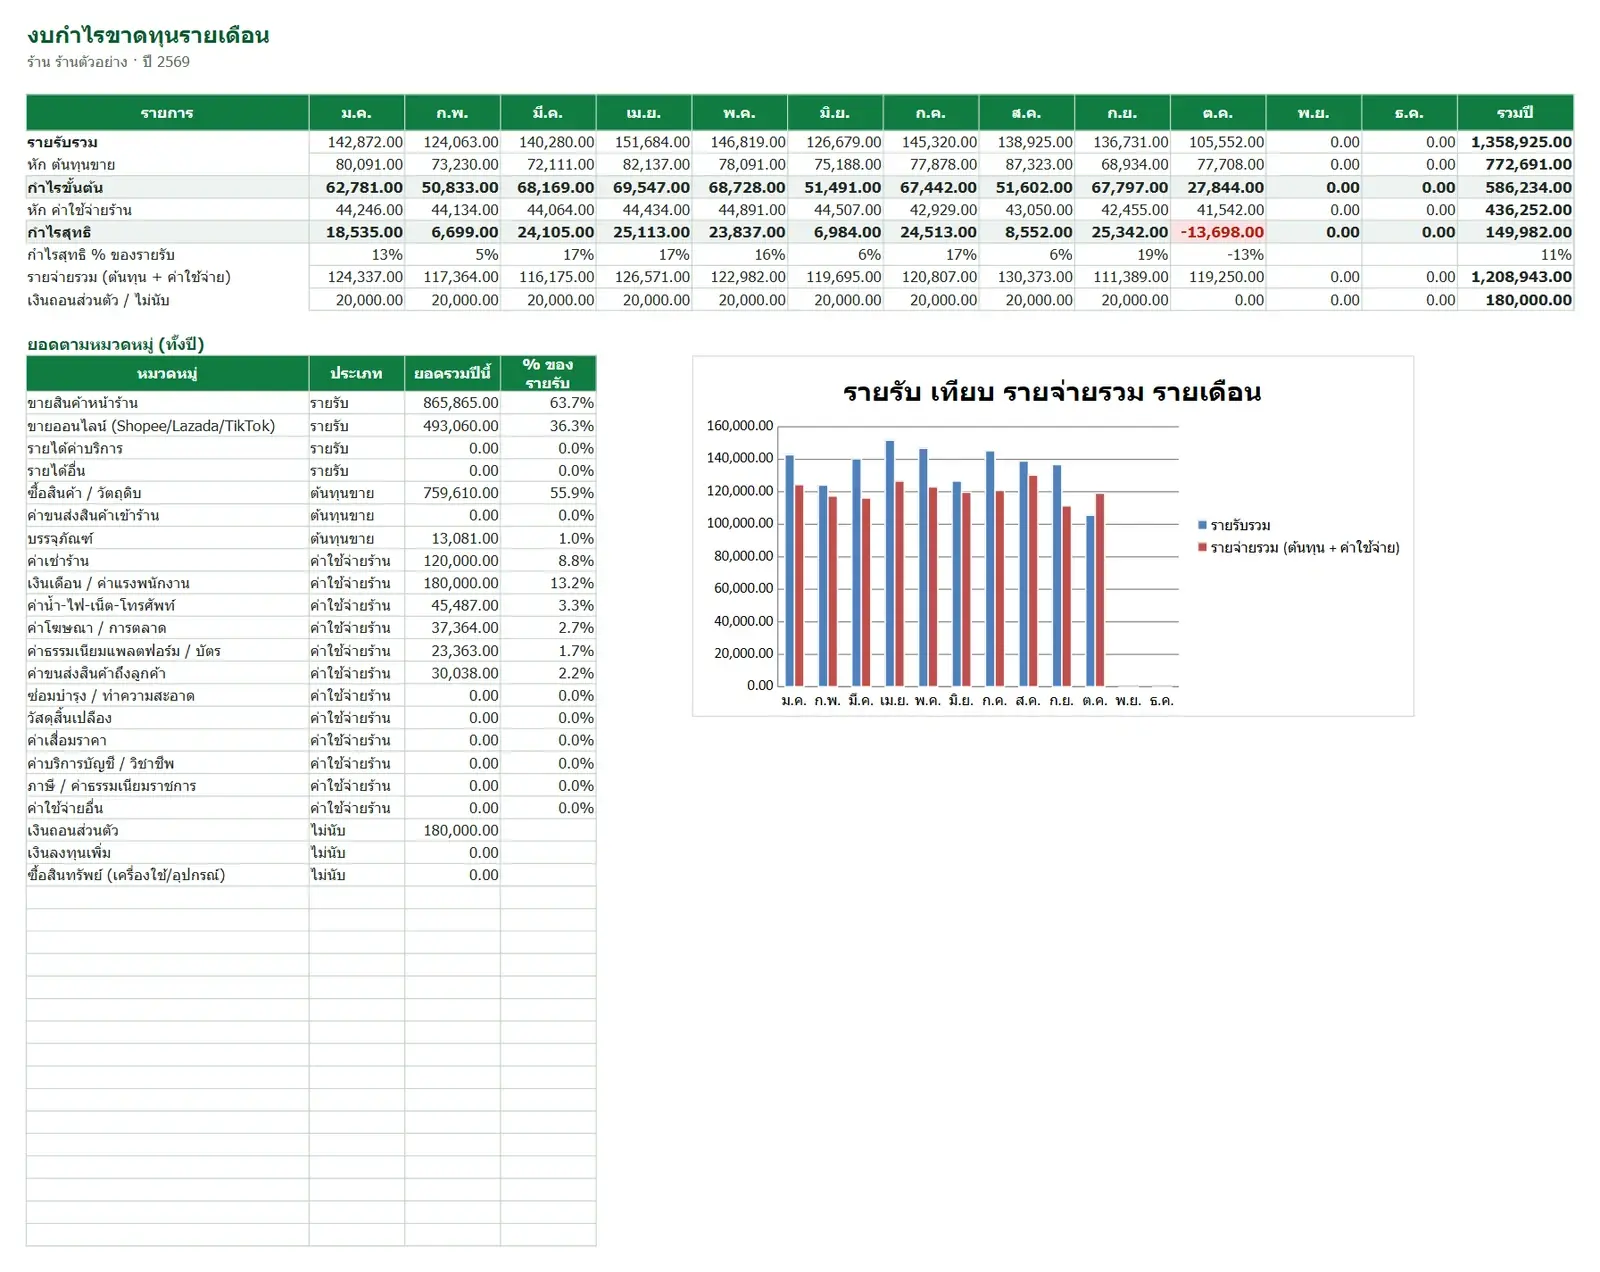Select the ซื้อสินทรัพย์ (เครื่องใช้/อุปกรณ์) row
Viewport: 1600px width, 1272px height.
pos(311,875)
